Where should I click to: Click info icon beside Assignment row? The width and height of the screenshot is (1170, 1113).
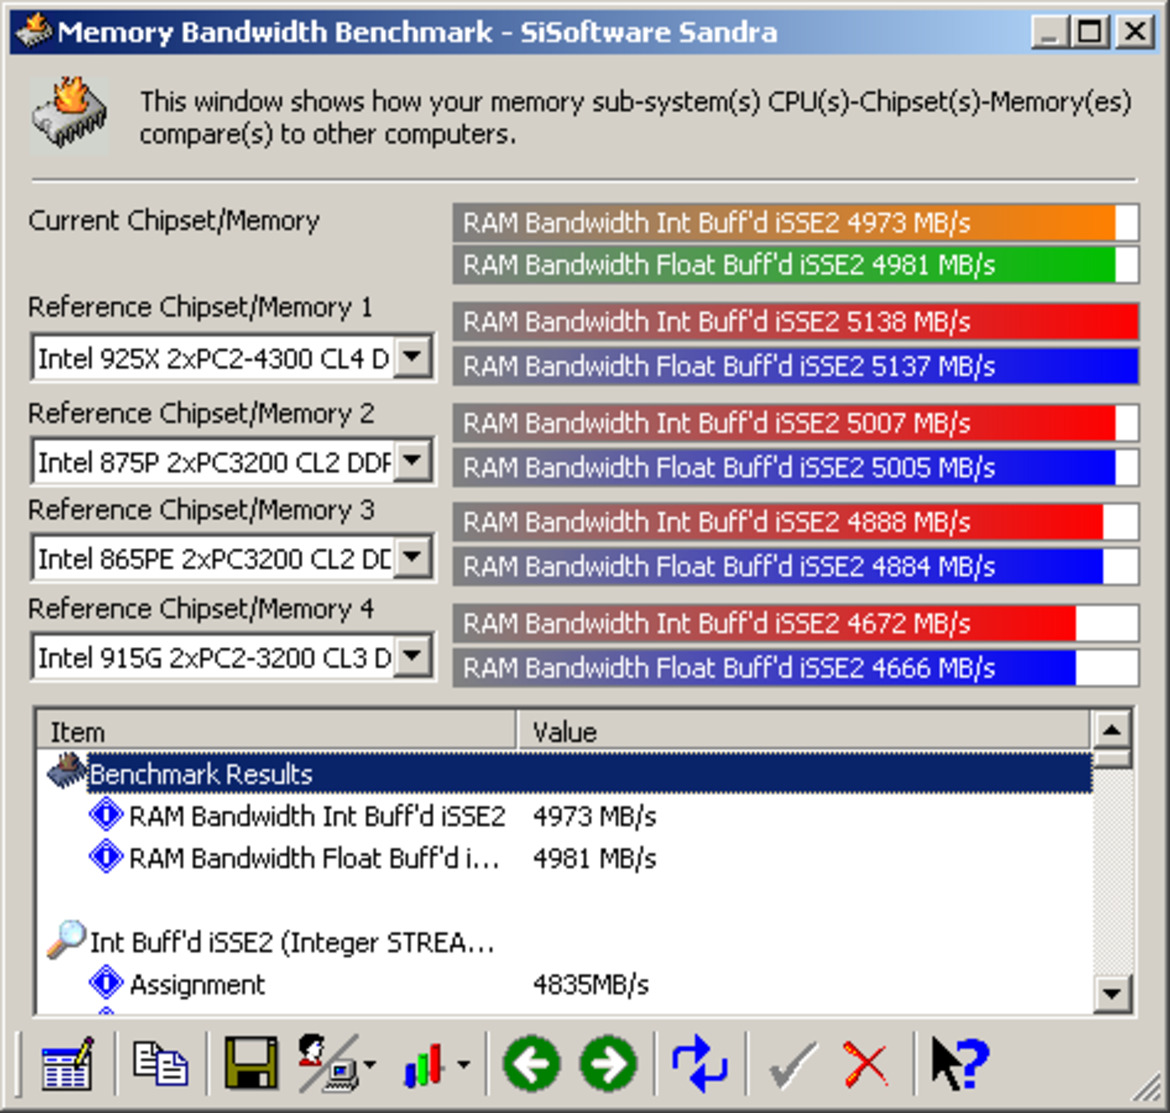coord(106,983)
